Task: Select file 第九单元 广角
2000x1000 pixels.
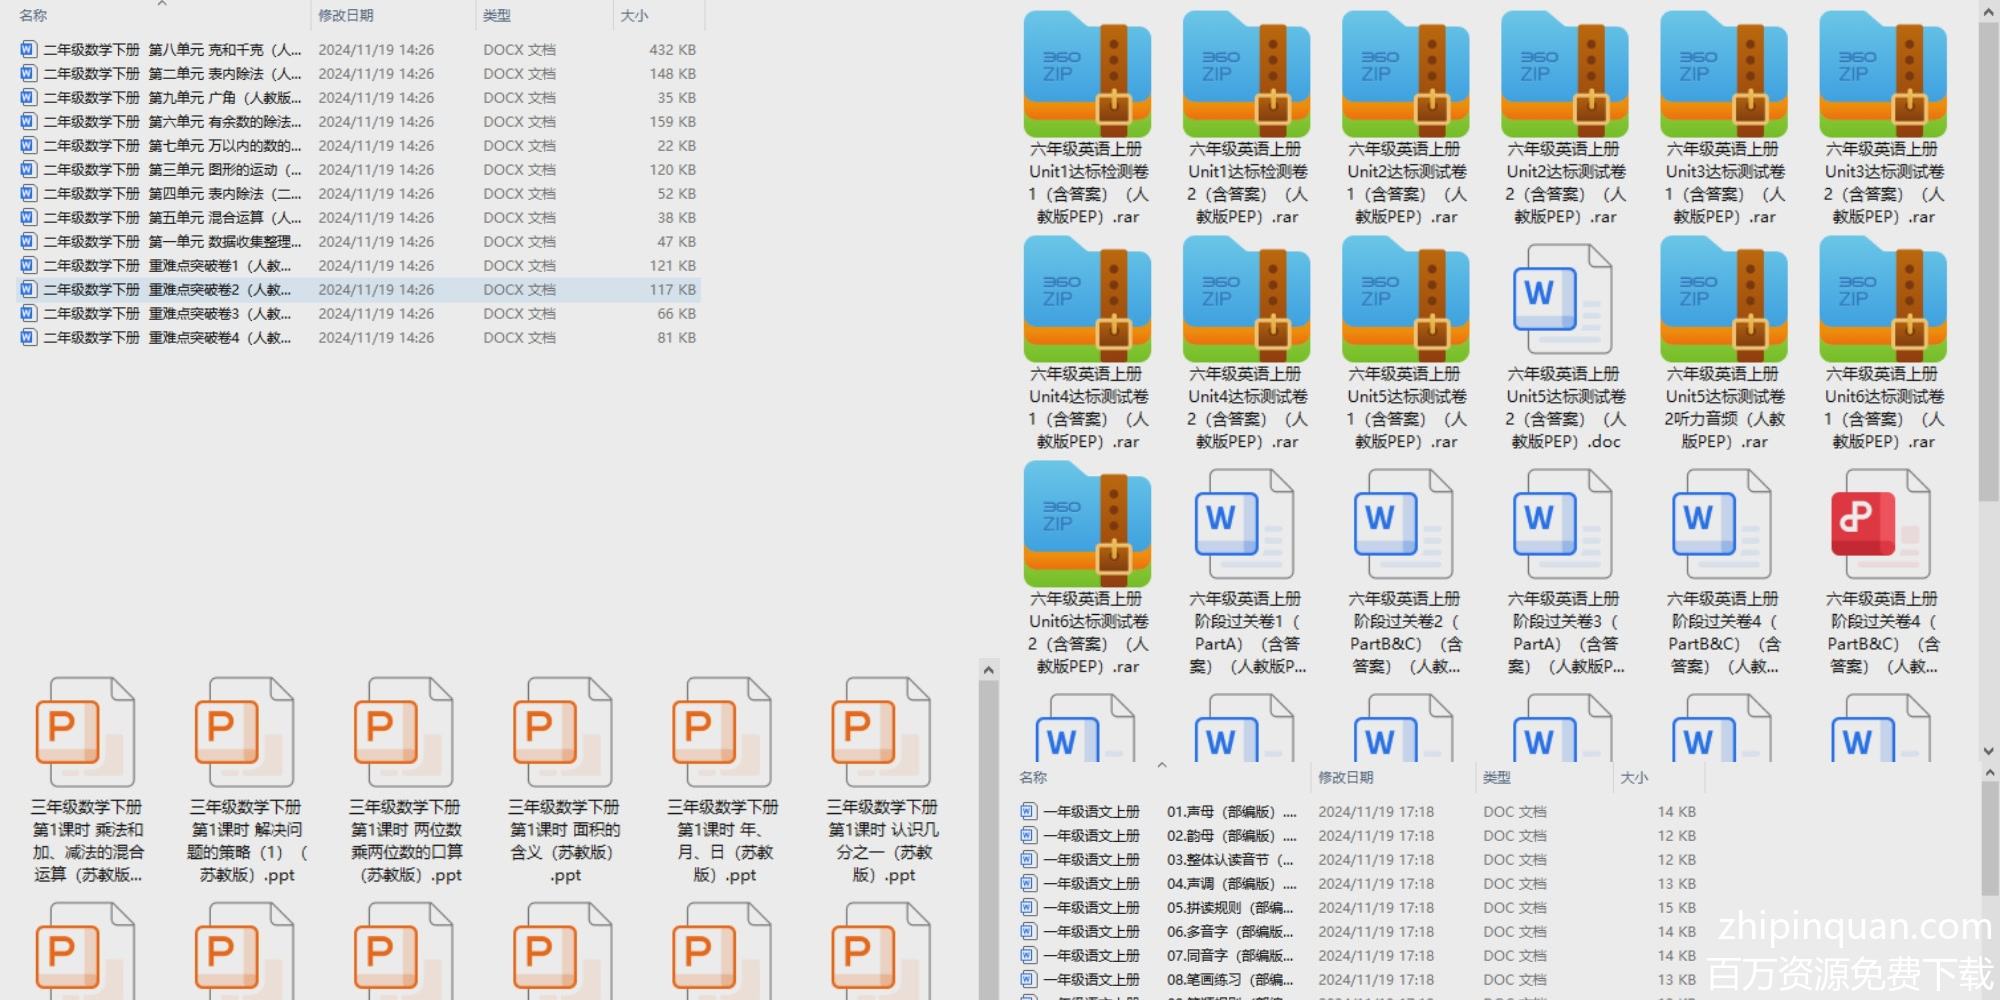Action: (360, 97)
